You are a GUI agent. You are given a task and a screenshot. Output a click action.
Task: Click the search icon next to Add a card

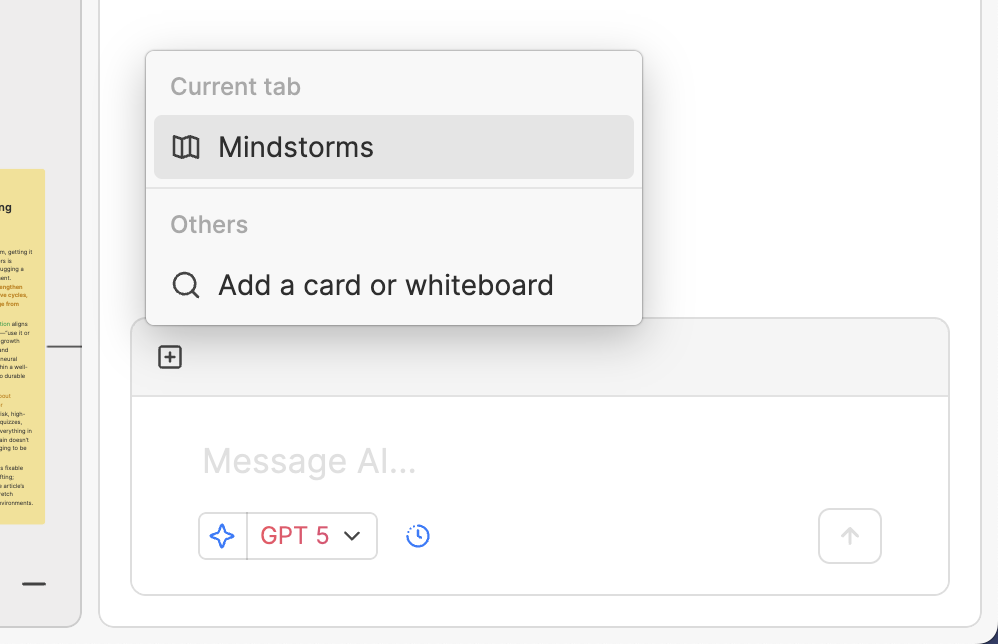pos(185,285)
